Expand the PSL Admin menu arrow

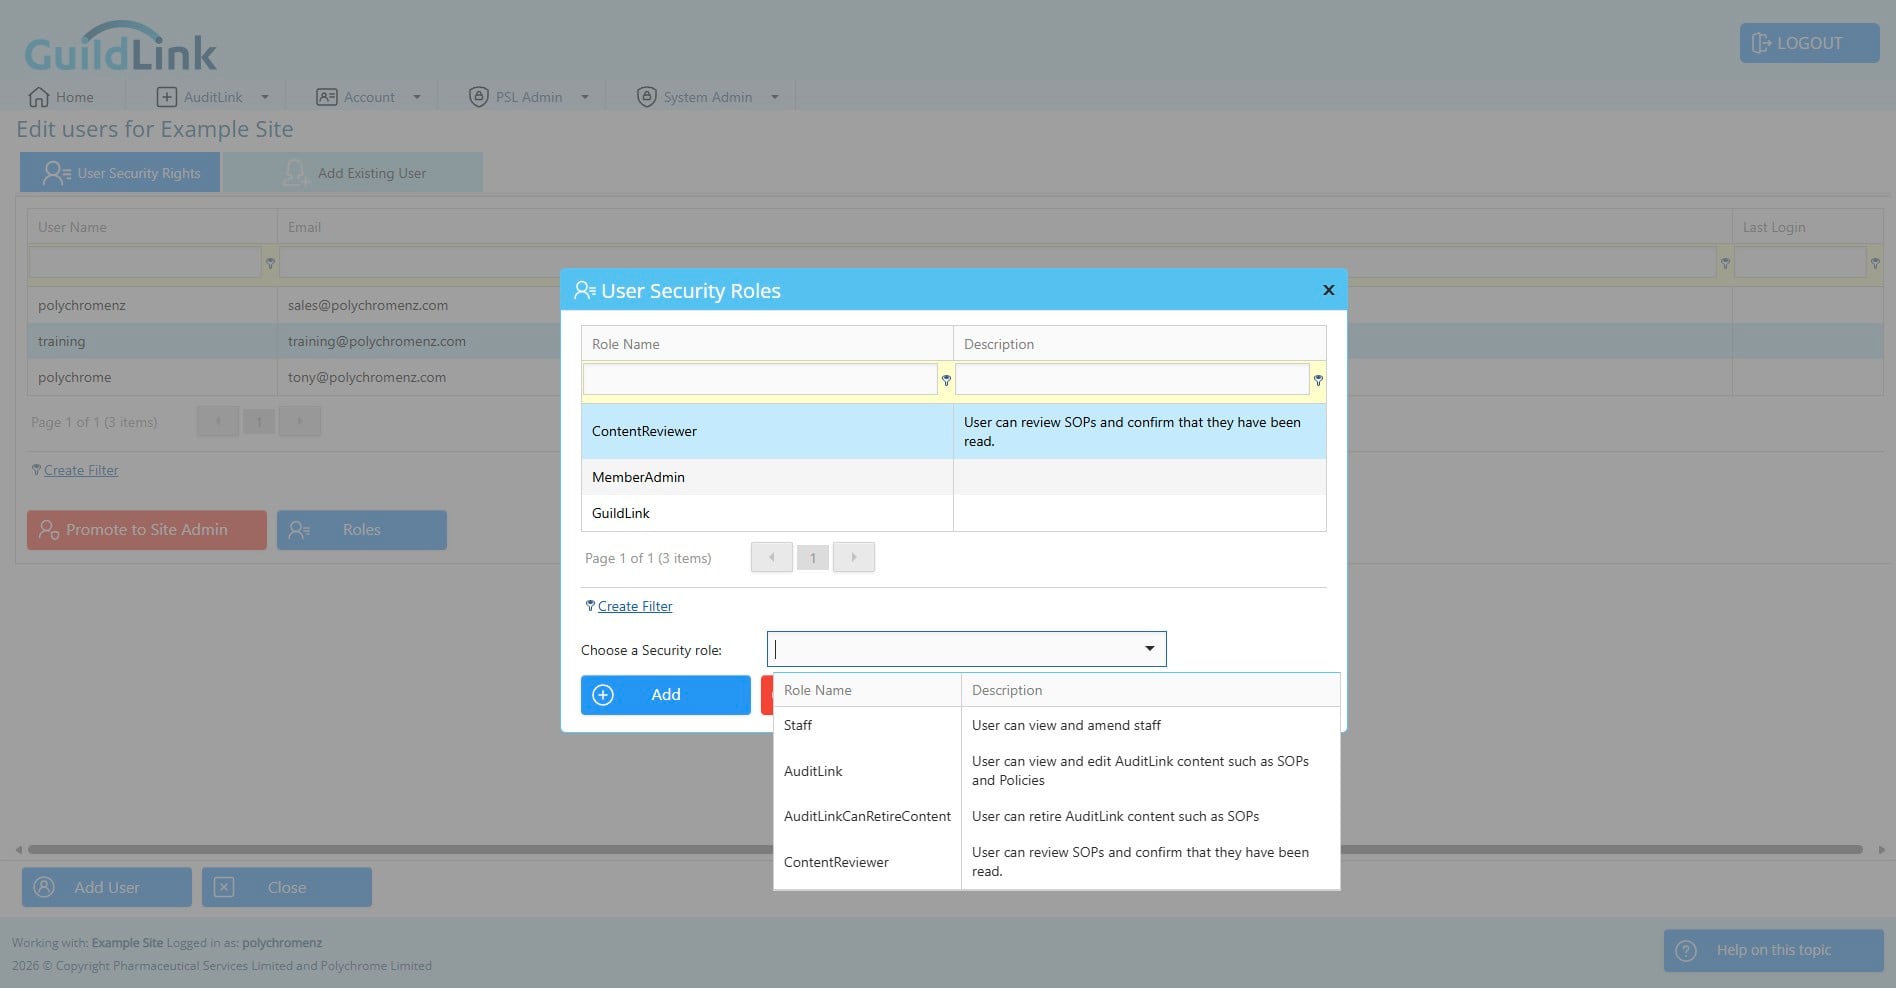(585, 97)
